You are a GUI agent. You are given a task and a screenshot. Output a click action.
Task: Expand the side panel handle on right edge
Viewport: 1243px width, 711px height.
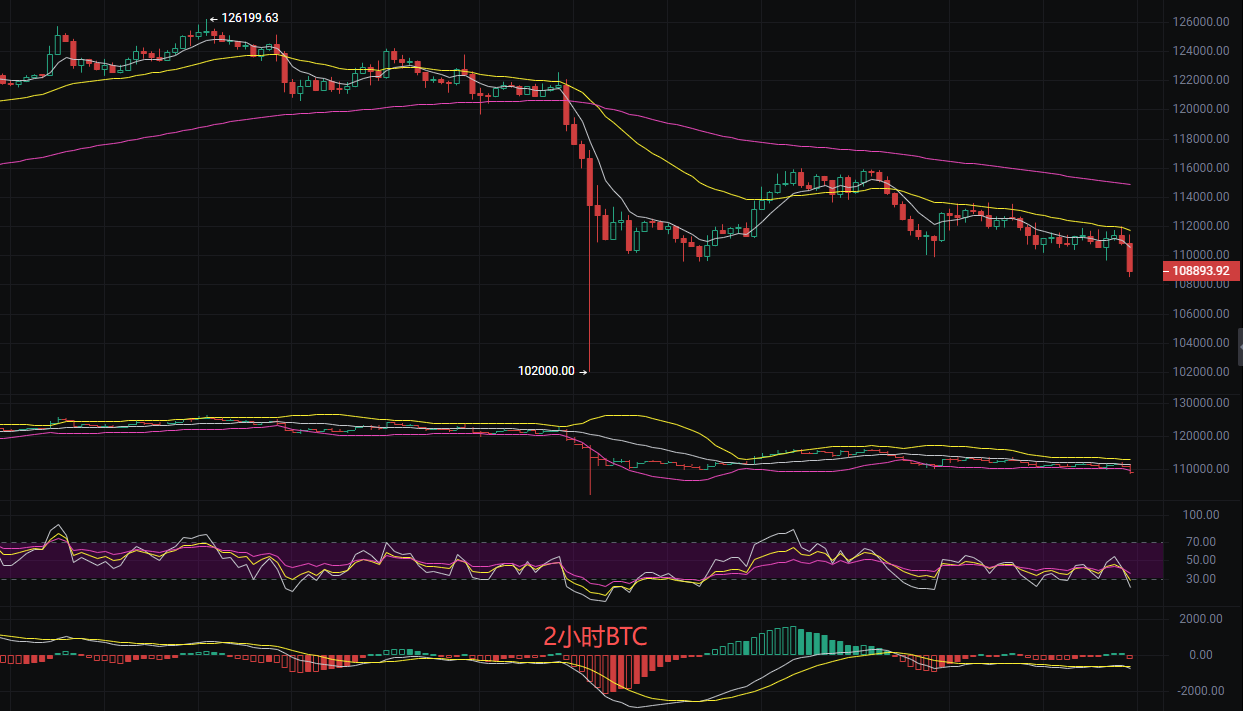coord(1238,347)
